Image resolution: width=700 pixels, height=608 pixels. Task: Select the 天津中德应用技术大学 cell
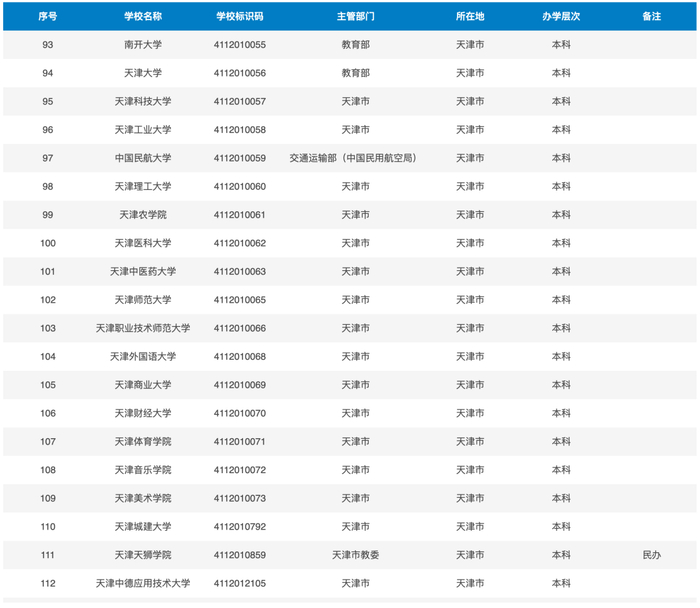143,583
